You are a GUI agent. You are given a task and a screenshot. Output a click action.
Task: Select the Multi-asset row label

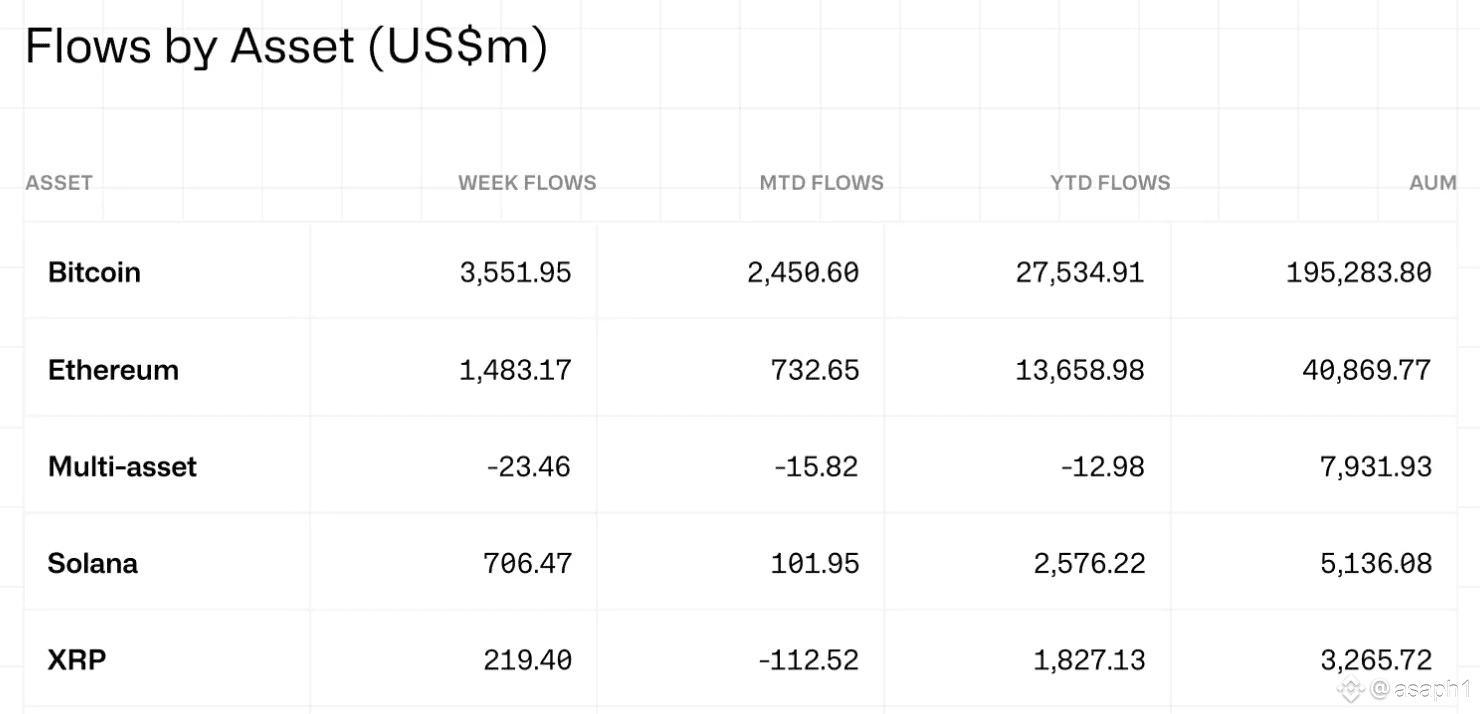coord(122,467)
